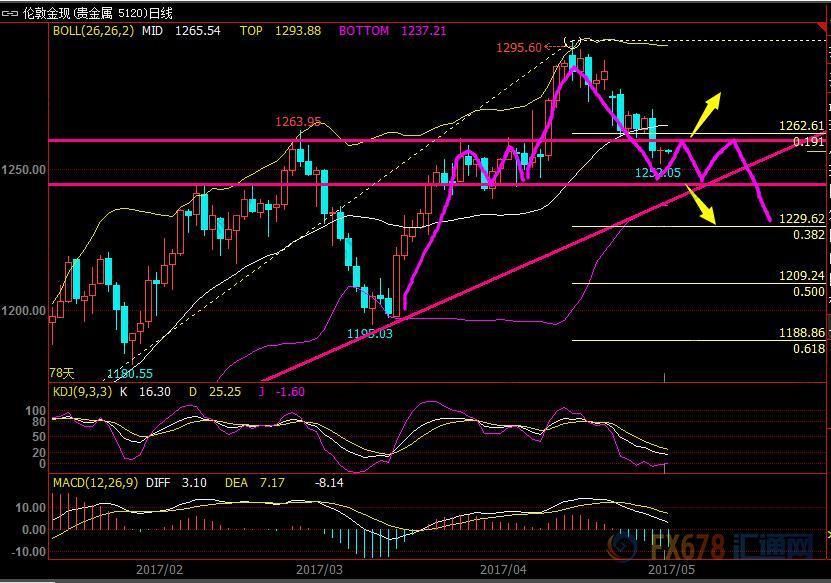Click the 2017/03 date on time axis

320,569
